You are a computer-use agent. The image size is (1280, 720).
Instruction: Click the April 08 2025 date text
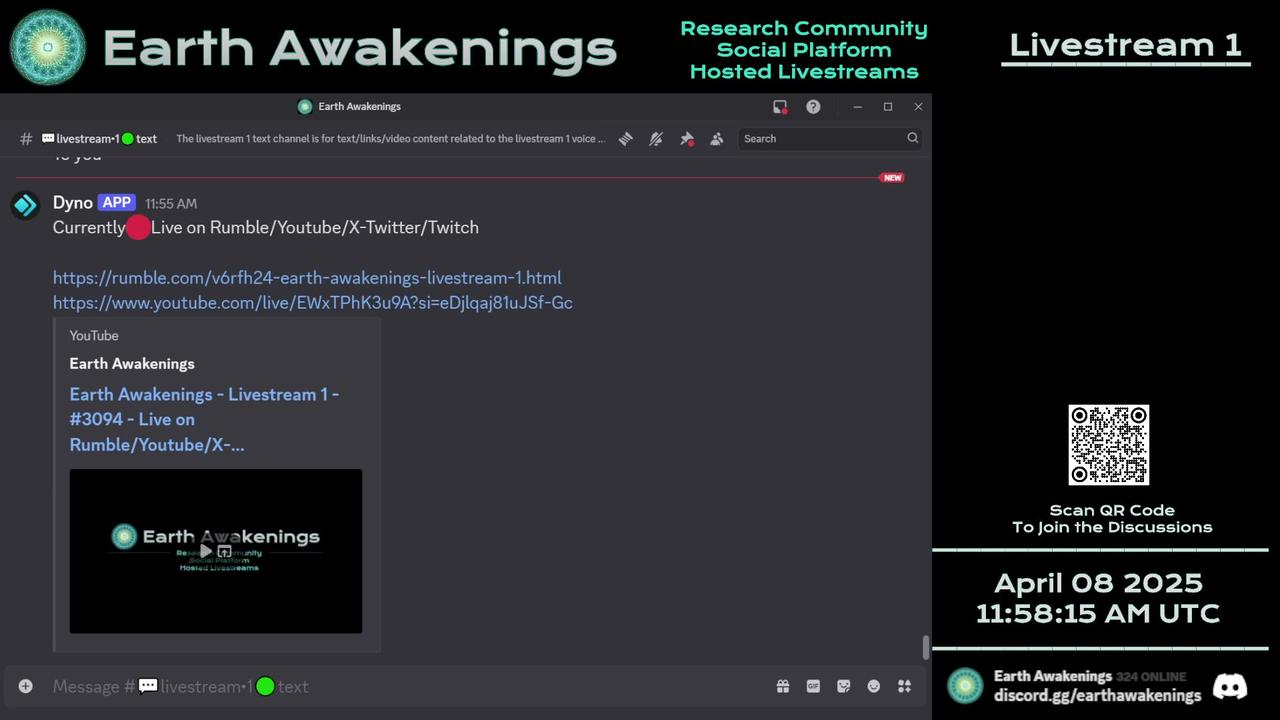(x=1098, y=583)
